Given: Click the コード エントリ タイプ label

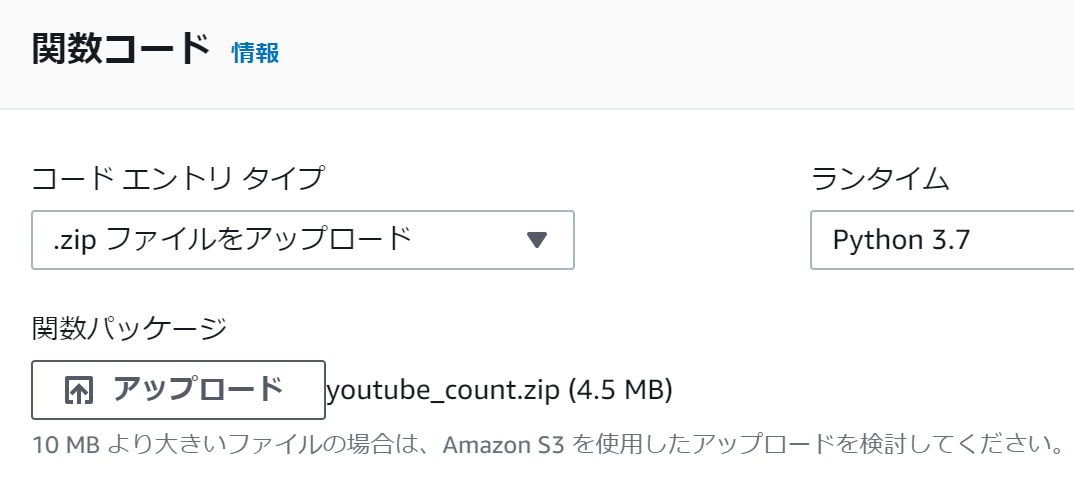Looking at the screenshot, I should [x=177, y=179].
